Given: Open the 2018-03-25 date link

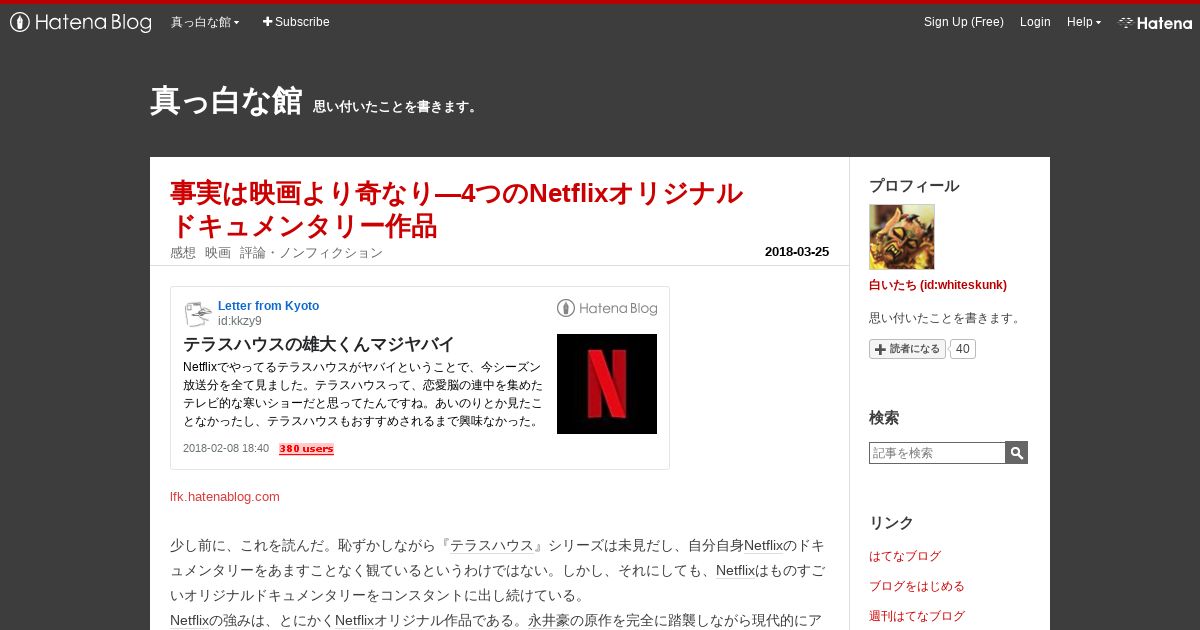Looking at the screenshot, I should [796, 252].
